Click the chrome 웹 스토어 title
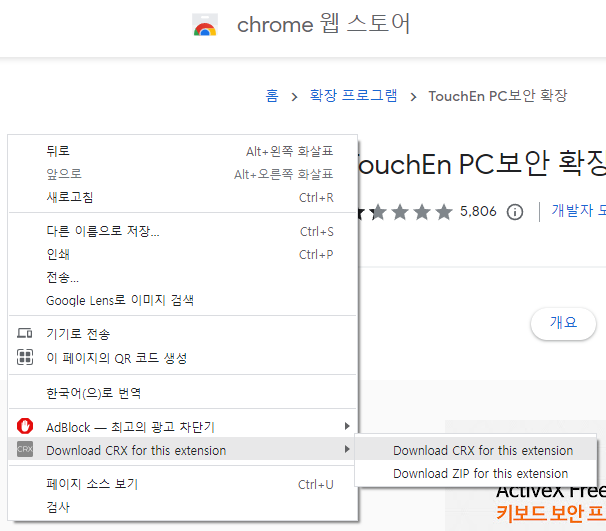 click(x=323, y=24)
